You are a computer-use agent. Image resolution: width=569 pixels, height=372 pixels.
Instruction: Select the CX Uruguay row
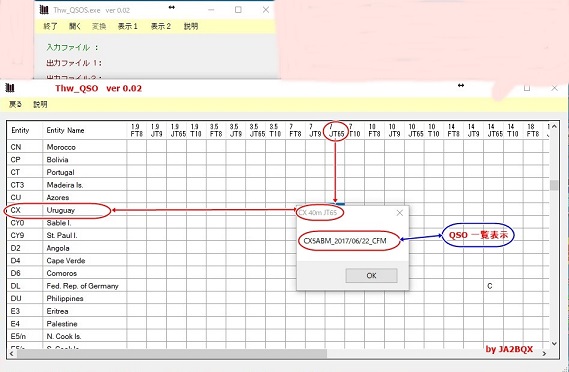[x=67, y=210]
